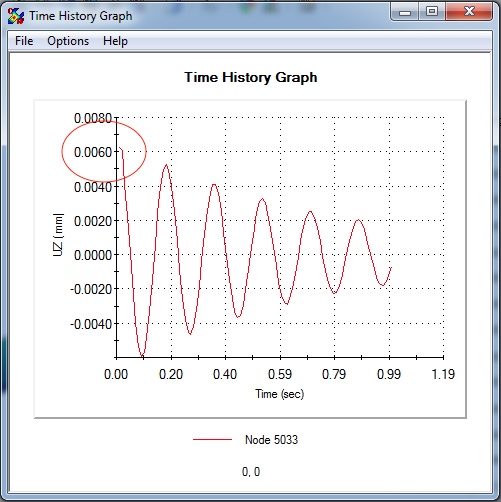Click the -0.0020 y-axis value

pos(91,289)
